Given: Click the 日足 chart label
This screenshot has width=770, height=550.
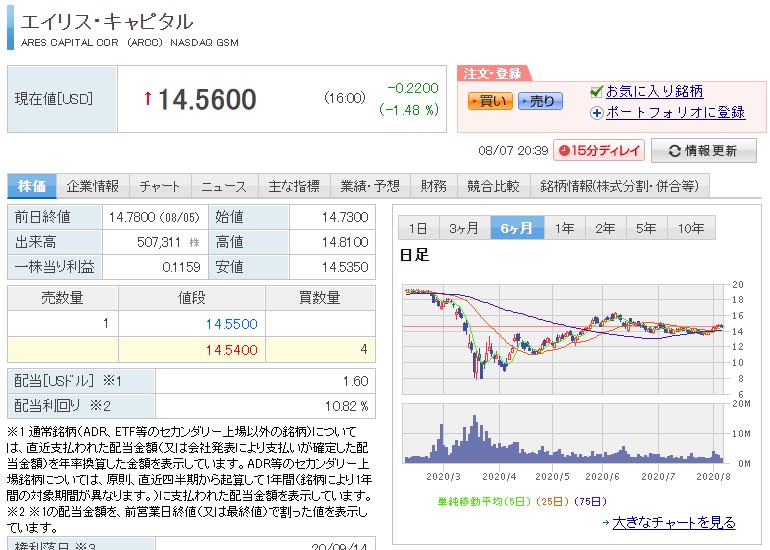Looking at the screenshot, I should tap(414, 255).
